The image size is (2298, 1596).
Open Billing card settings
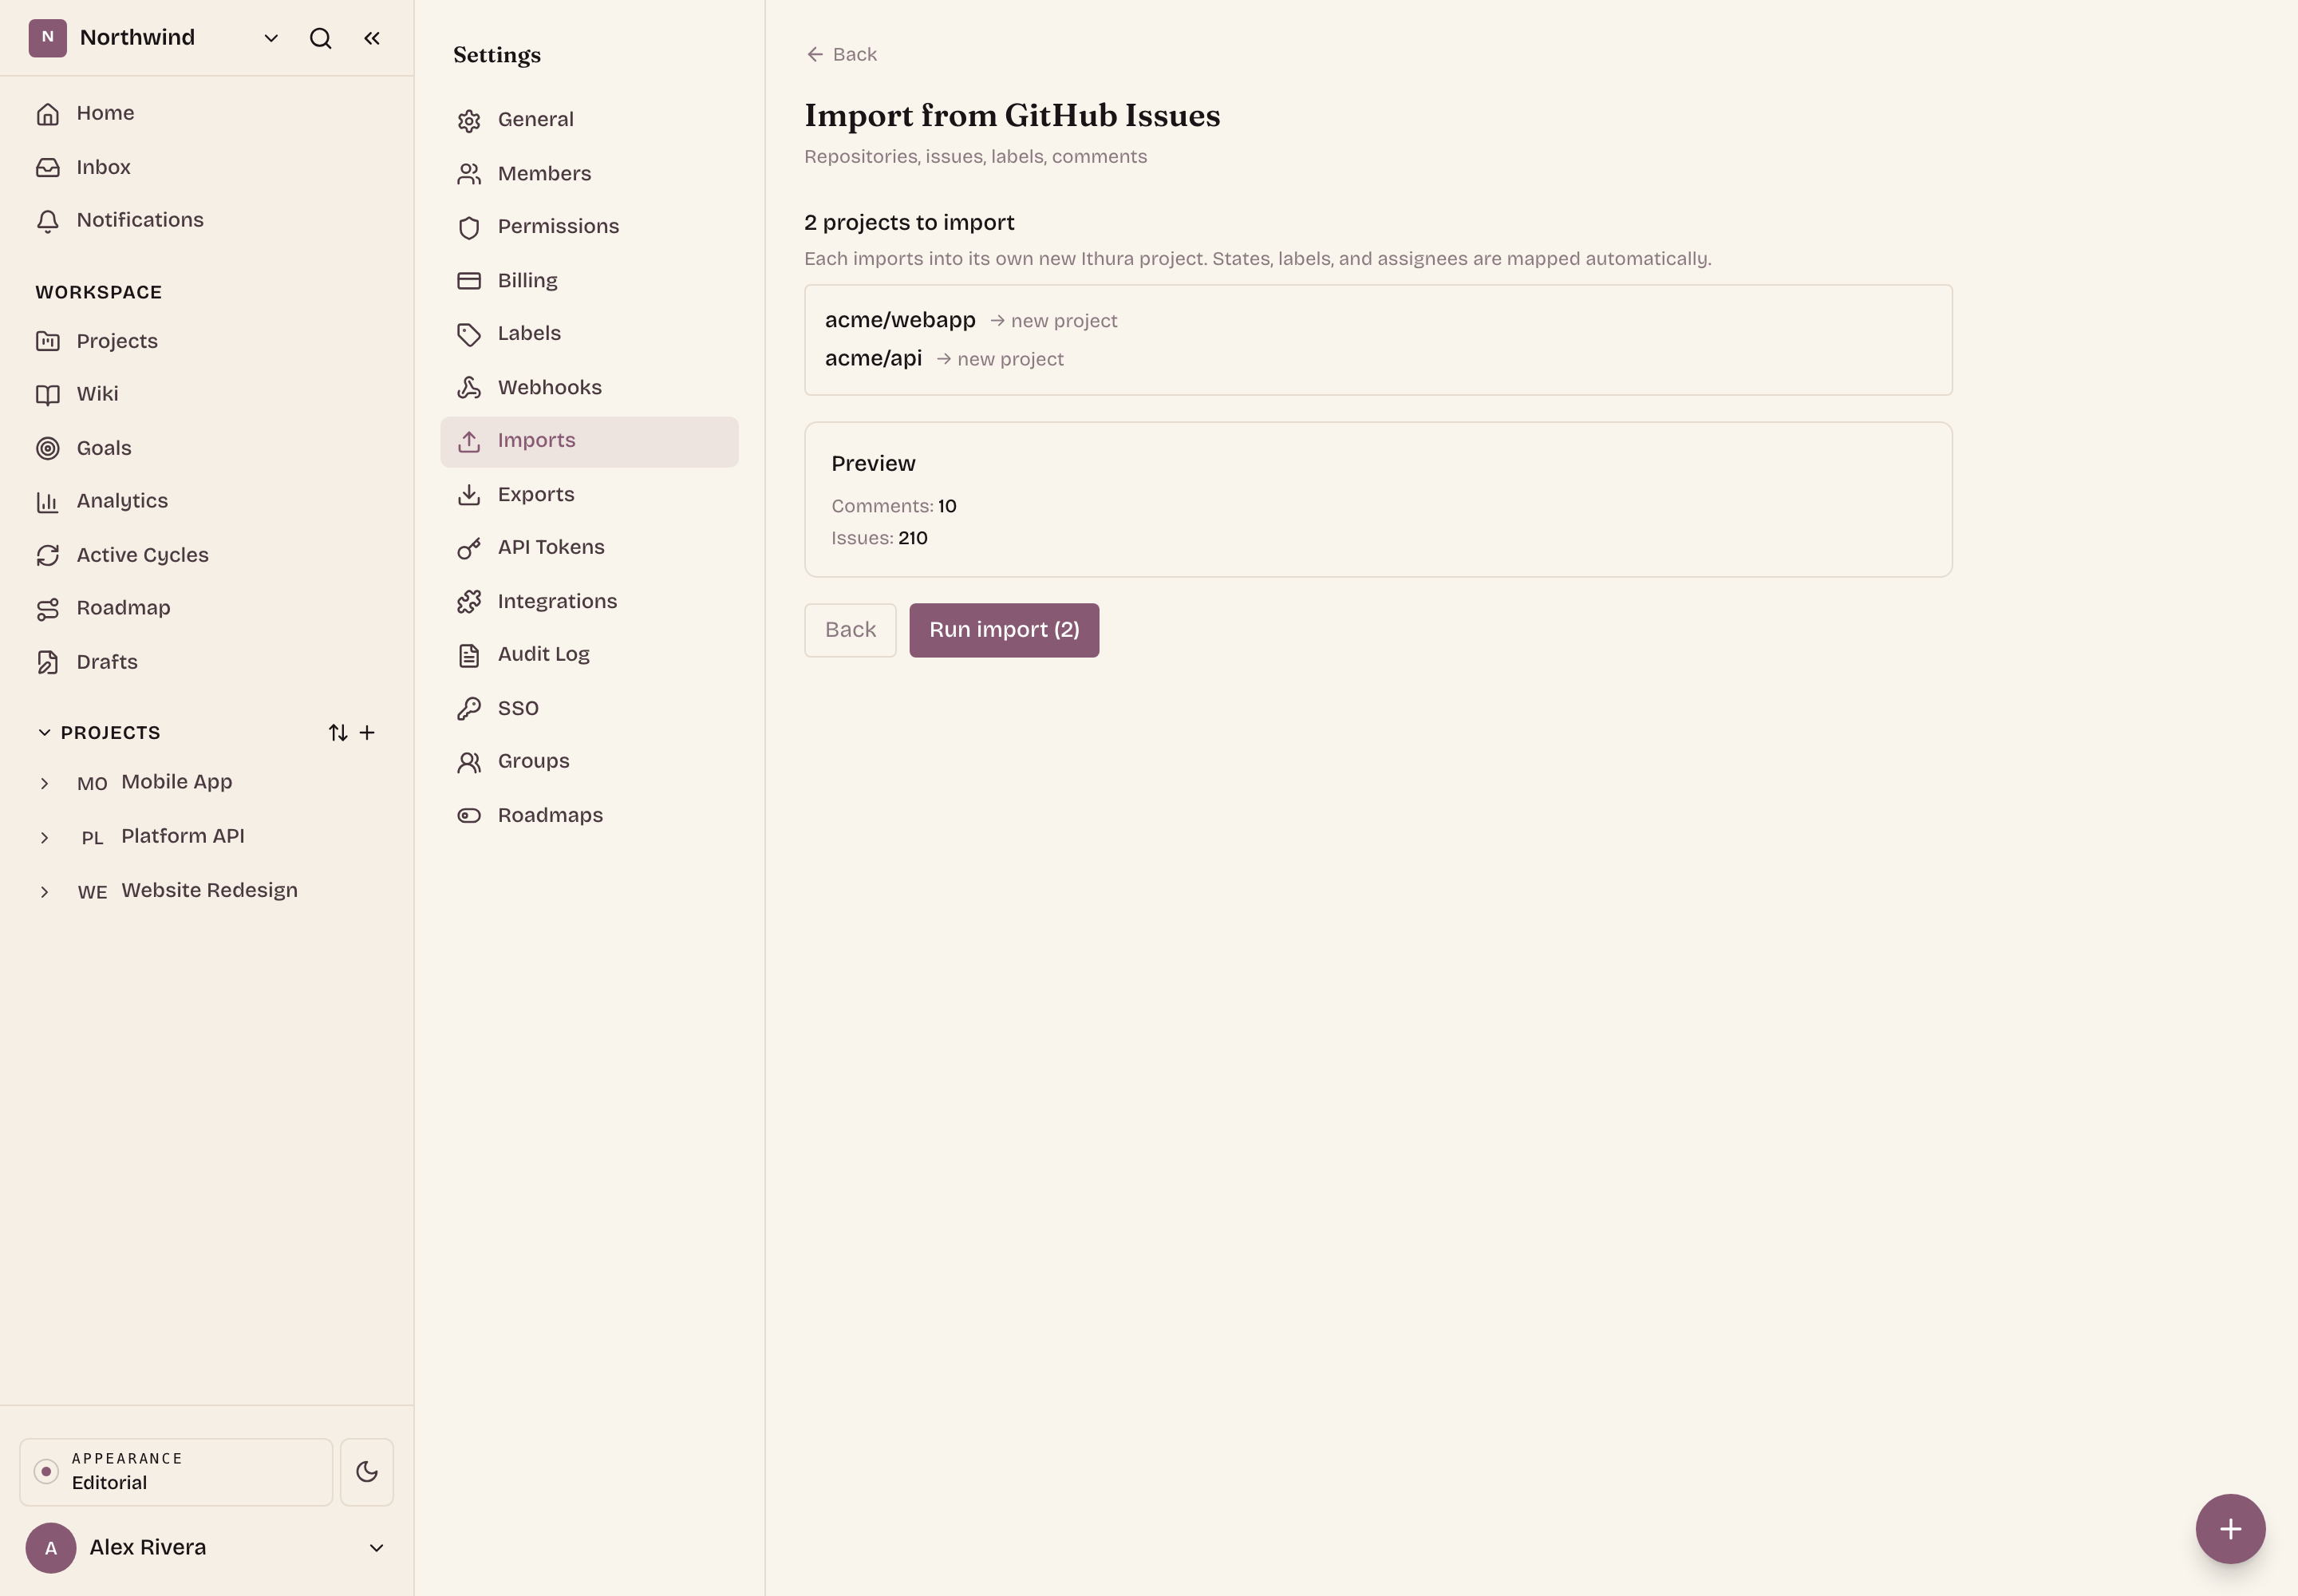[589, 281]
